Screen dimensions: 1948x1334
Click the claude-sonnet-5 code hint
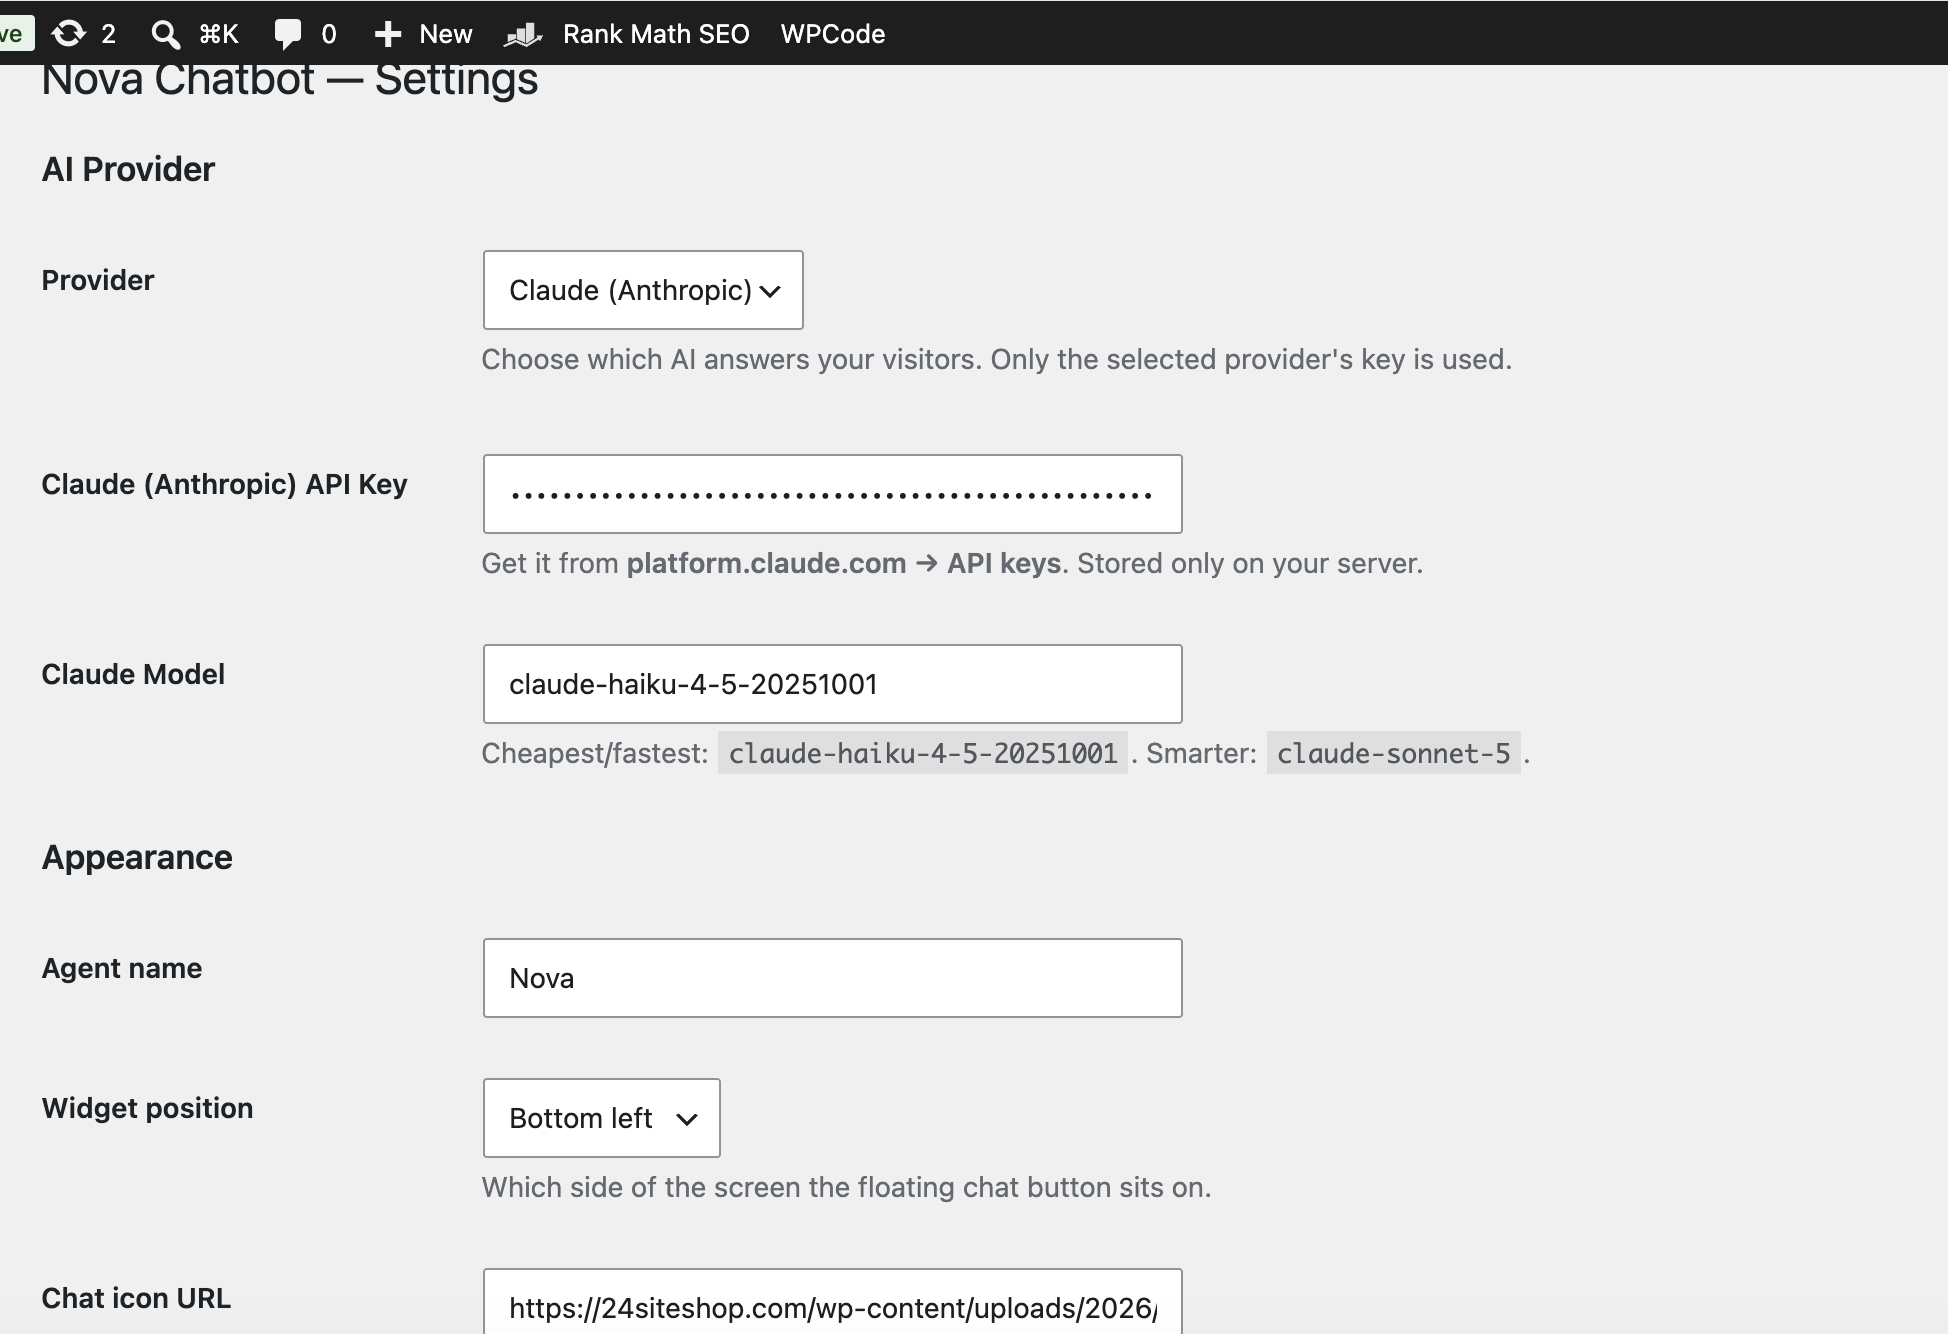(x=1393, y=753)
